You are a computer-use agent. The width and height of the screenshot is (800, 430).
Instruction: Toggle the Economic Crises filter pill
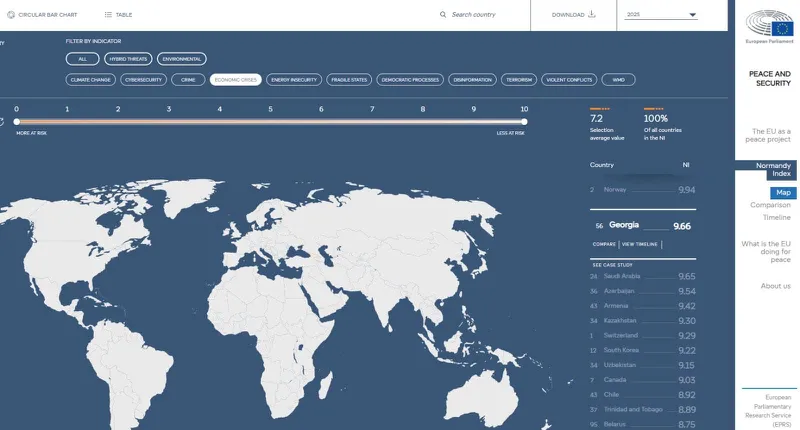pyautogui.click(x=236, y=80)
